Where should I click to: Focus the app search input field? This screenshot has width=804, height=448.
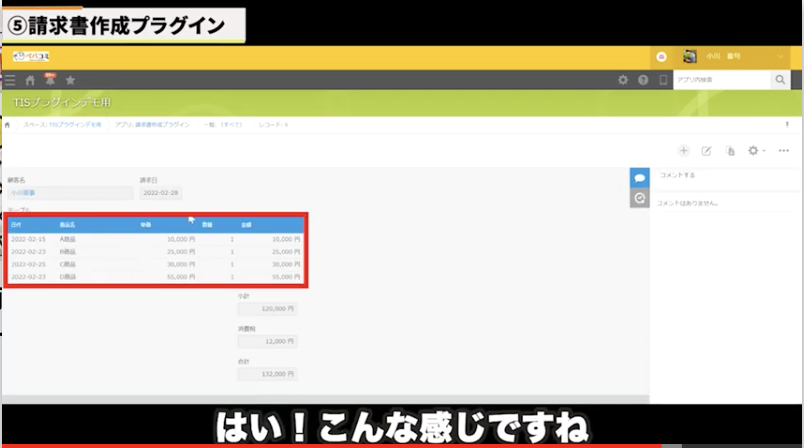pos(720,80)
